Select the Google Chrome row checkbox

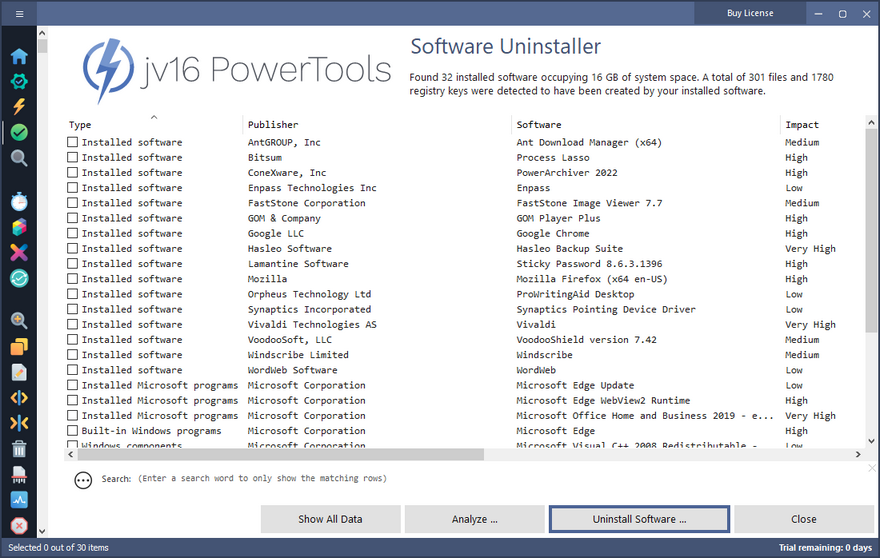pyautogui.click(x=72, y=233)
